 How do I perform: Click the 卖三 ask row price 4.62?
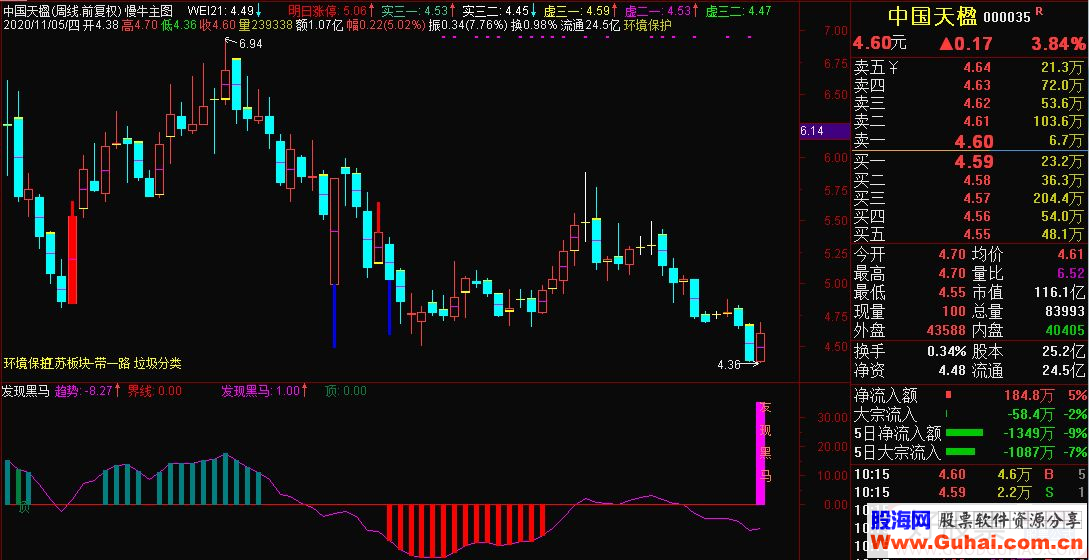(x=976, y=104)
